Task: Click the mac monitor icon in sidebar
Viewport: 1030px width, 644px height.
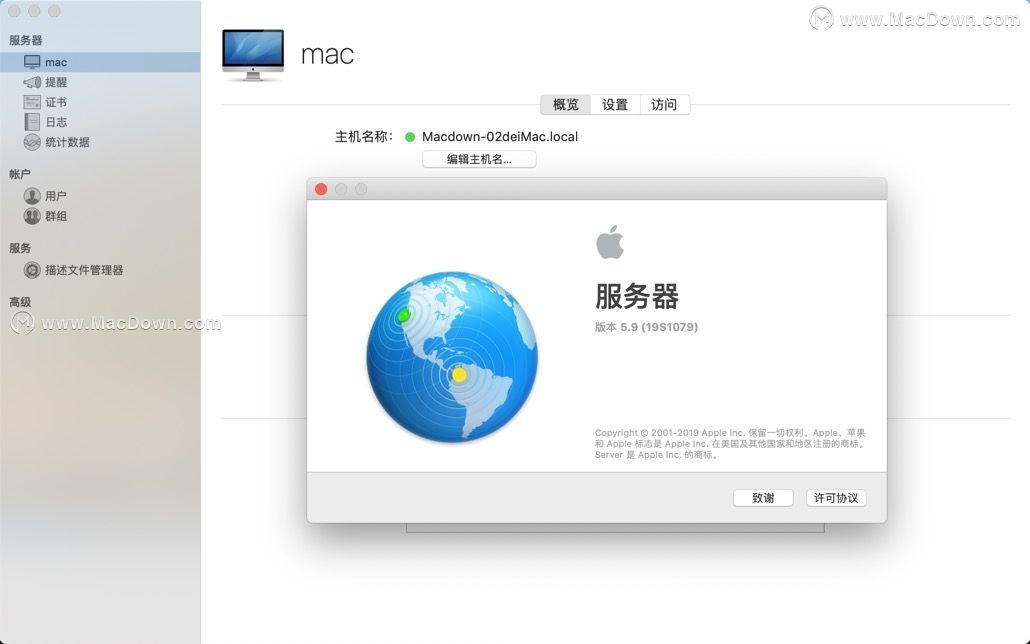Action: coord(32,62)
